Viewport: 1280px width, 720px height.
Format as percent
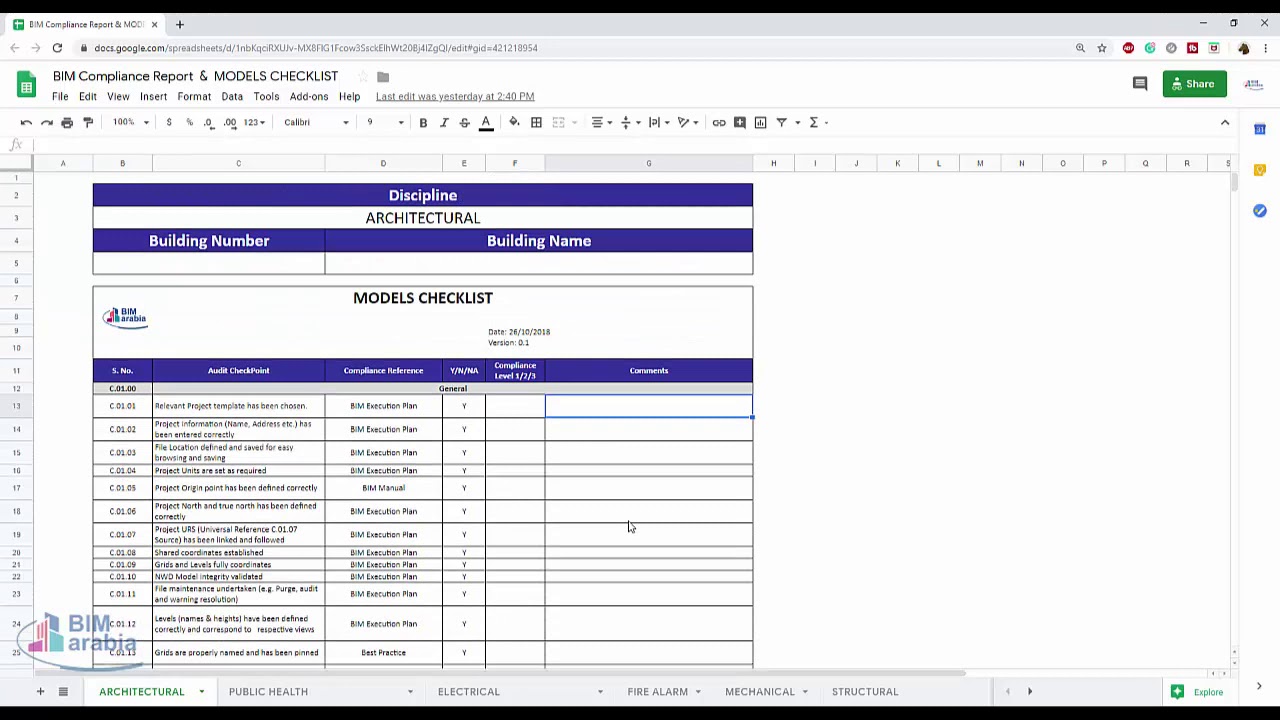pos(189,122)
